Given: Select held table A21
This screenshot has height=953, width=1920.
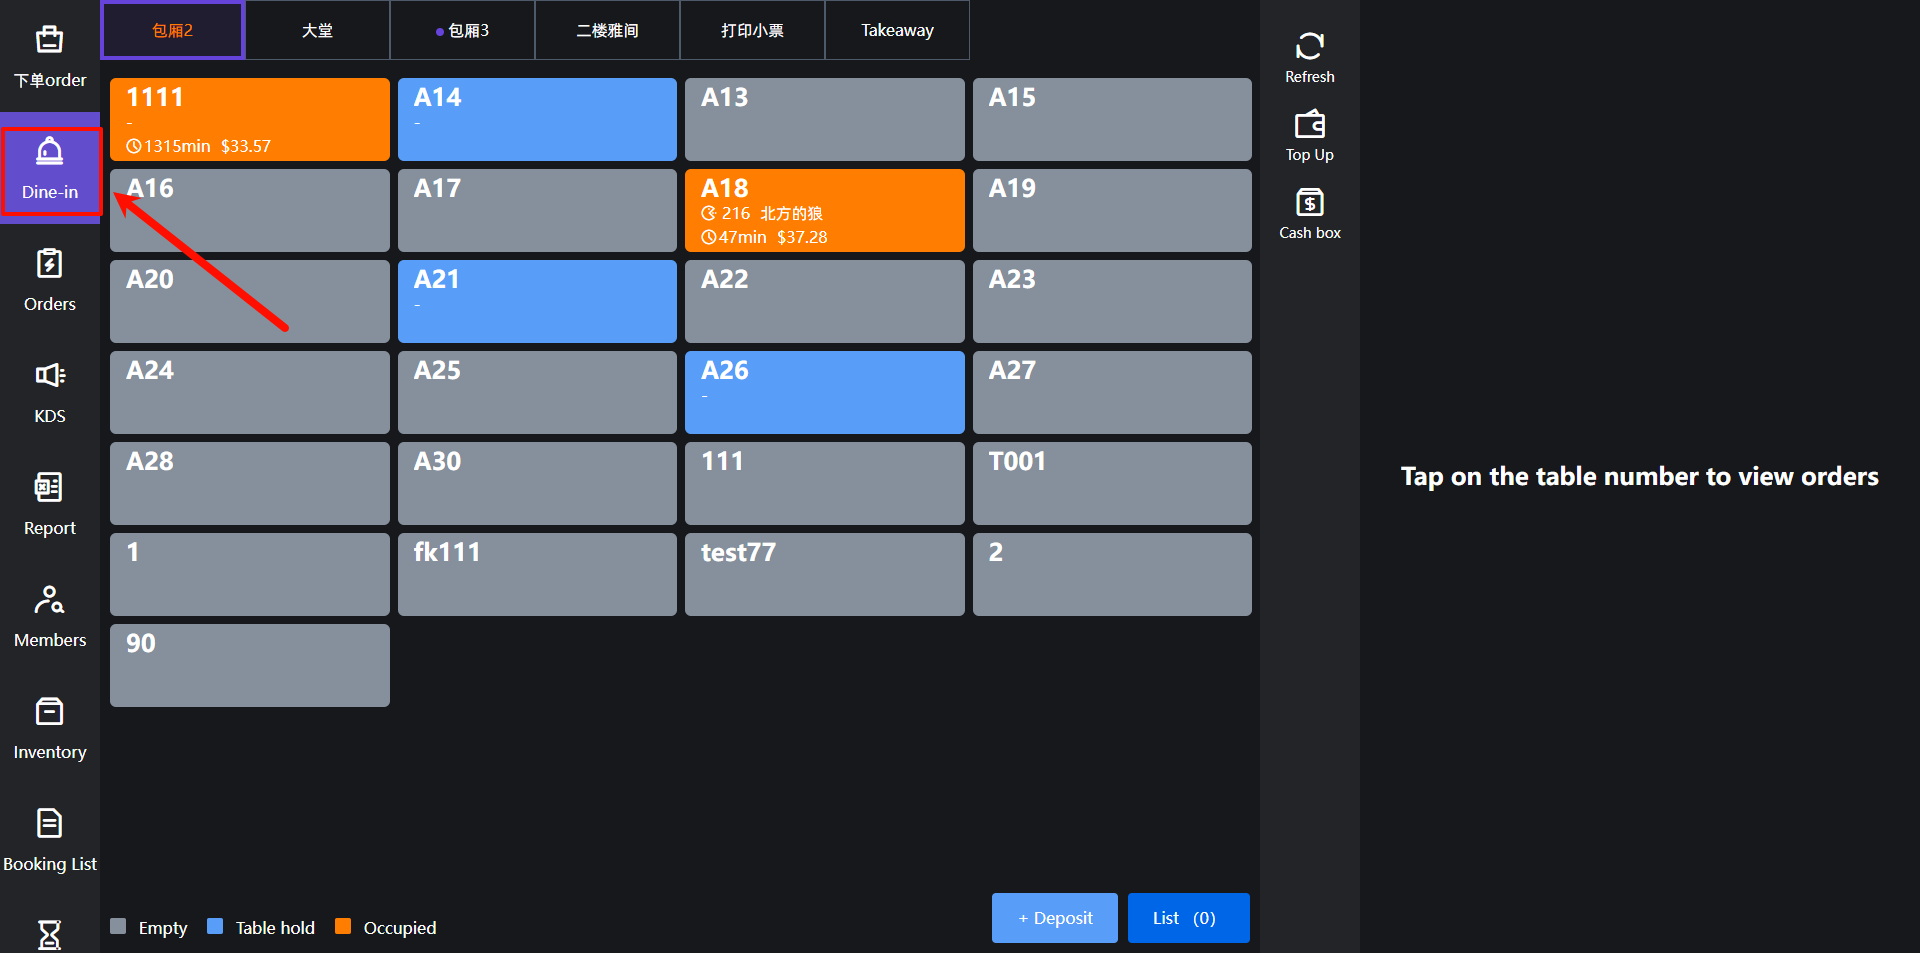Looking at the screenshot, I should point(537,301).
